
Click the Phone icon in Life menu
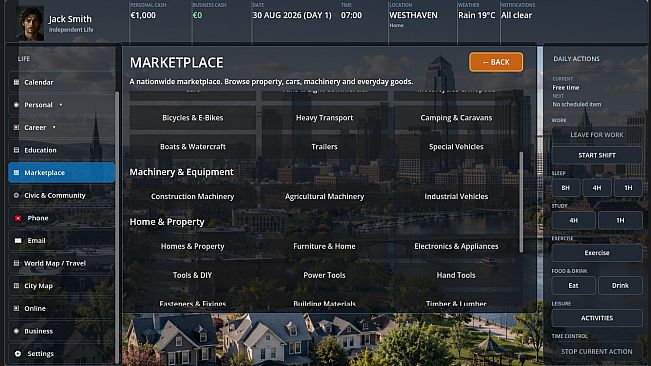click(x=18, y=218)
